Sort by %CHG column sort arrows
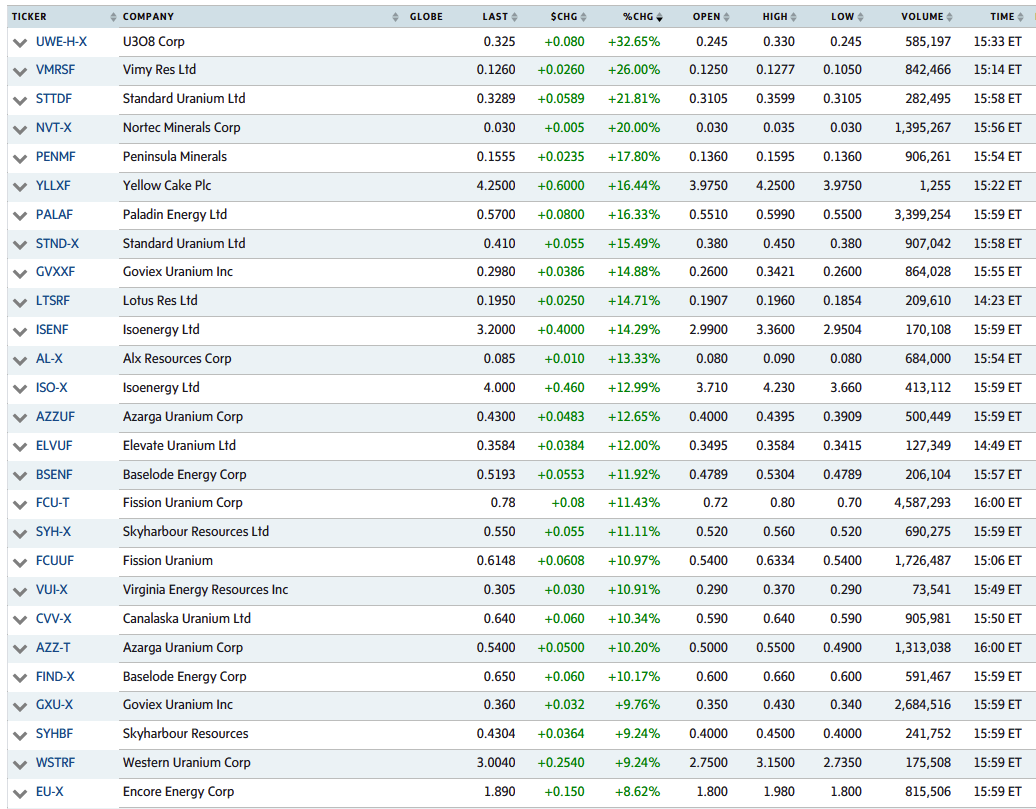 [x=659, y=17]
